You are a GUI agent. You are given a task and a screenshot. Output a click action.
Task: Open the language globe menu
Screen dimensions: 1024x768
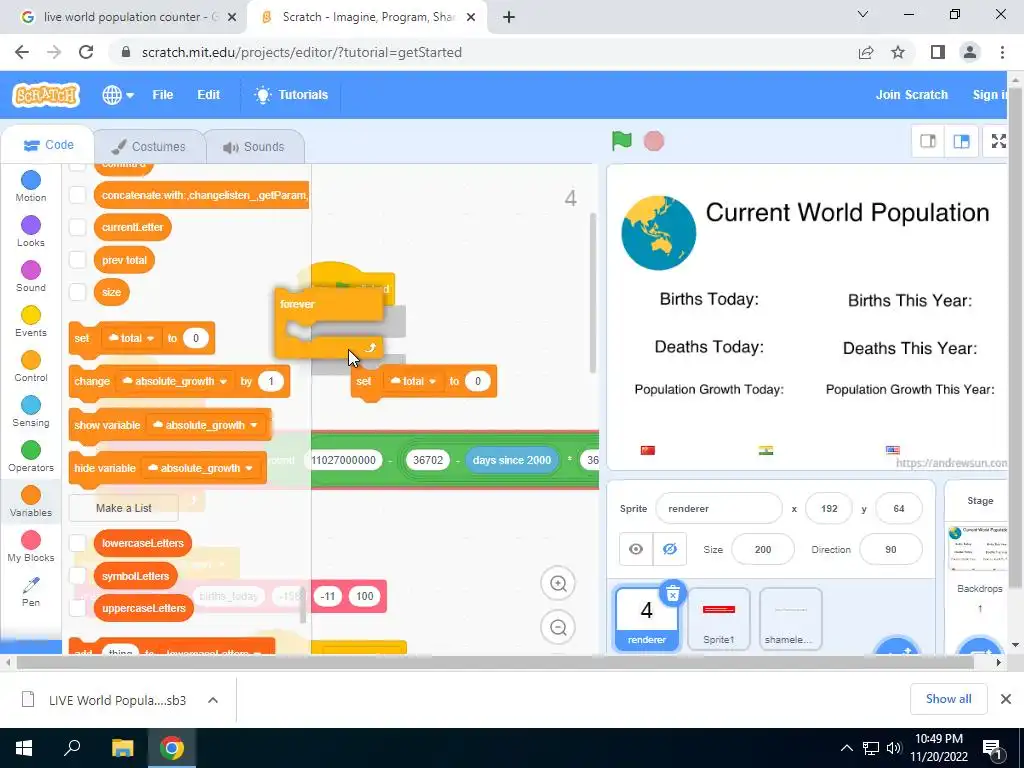[x=118, y=95]
